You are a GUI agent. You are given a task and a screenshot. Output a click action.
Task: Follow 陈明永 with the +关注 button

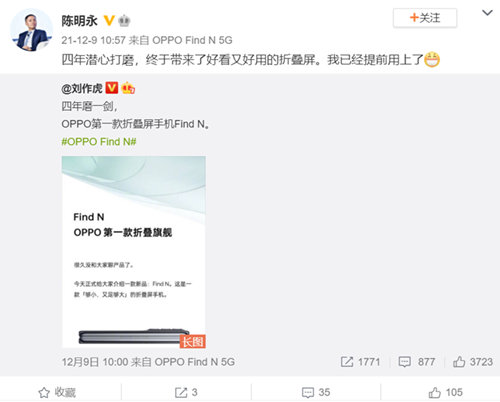[x=425, y=18]
